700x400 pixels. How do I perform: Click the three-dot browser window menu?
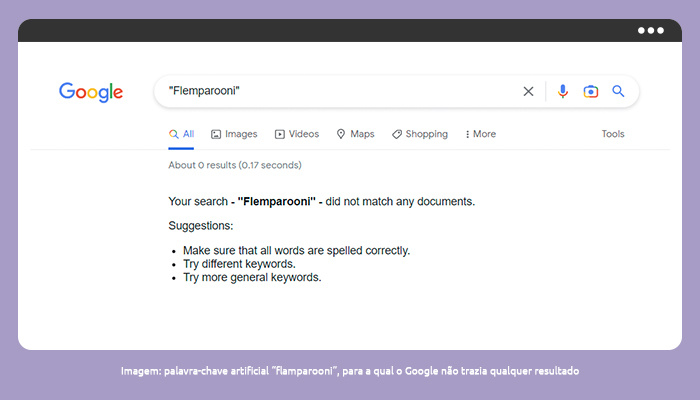pos(650,30)
